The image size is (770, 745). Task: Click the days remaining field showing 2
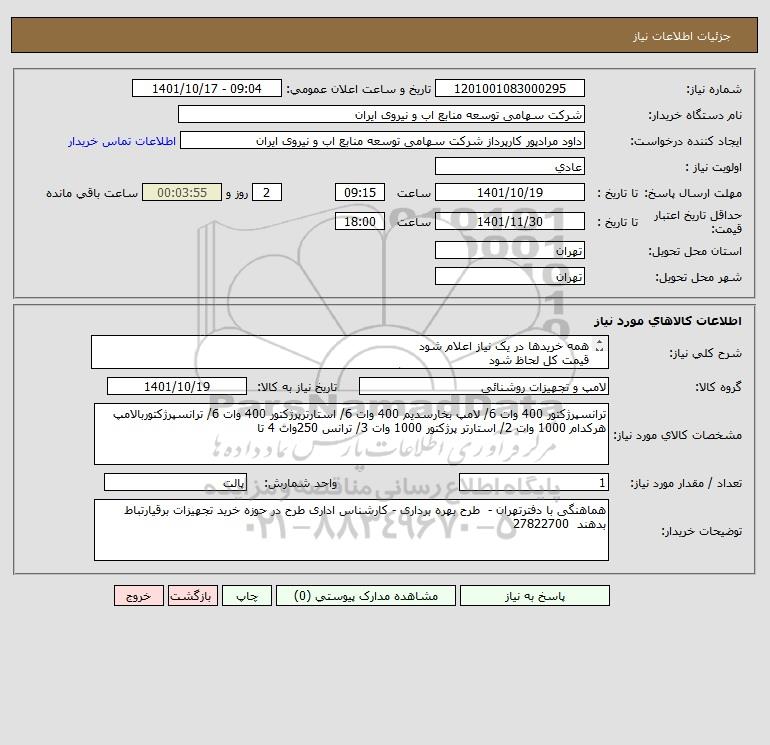(x=267, y=193)
